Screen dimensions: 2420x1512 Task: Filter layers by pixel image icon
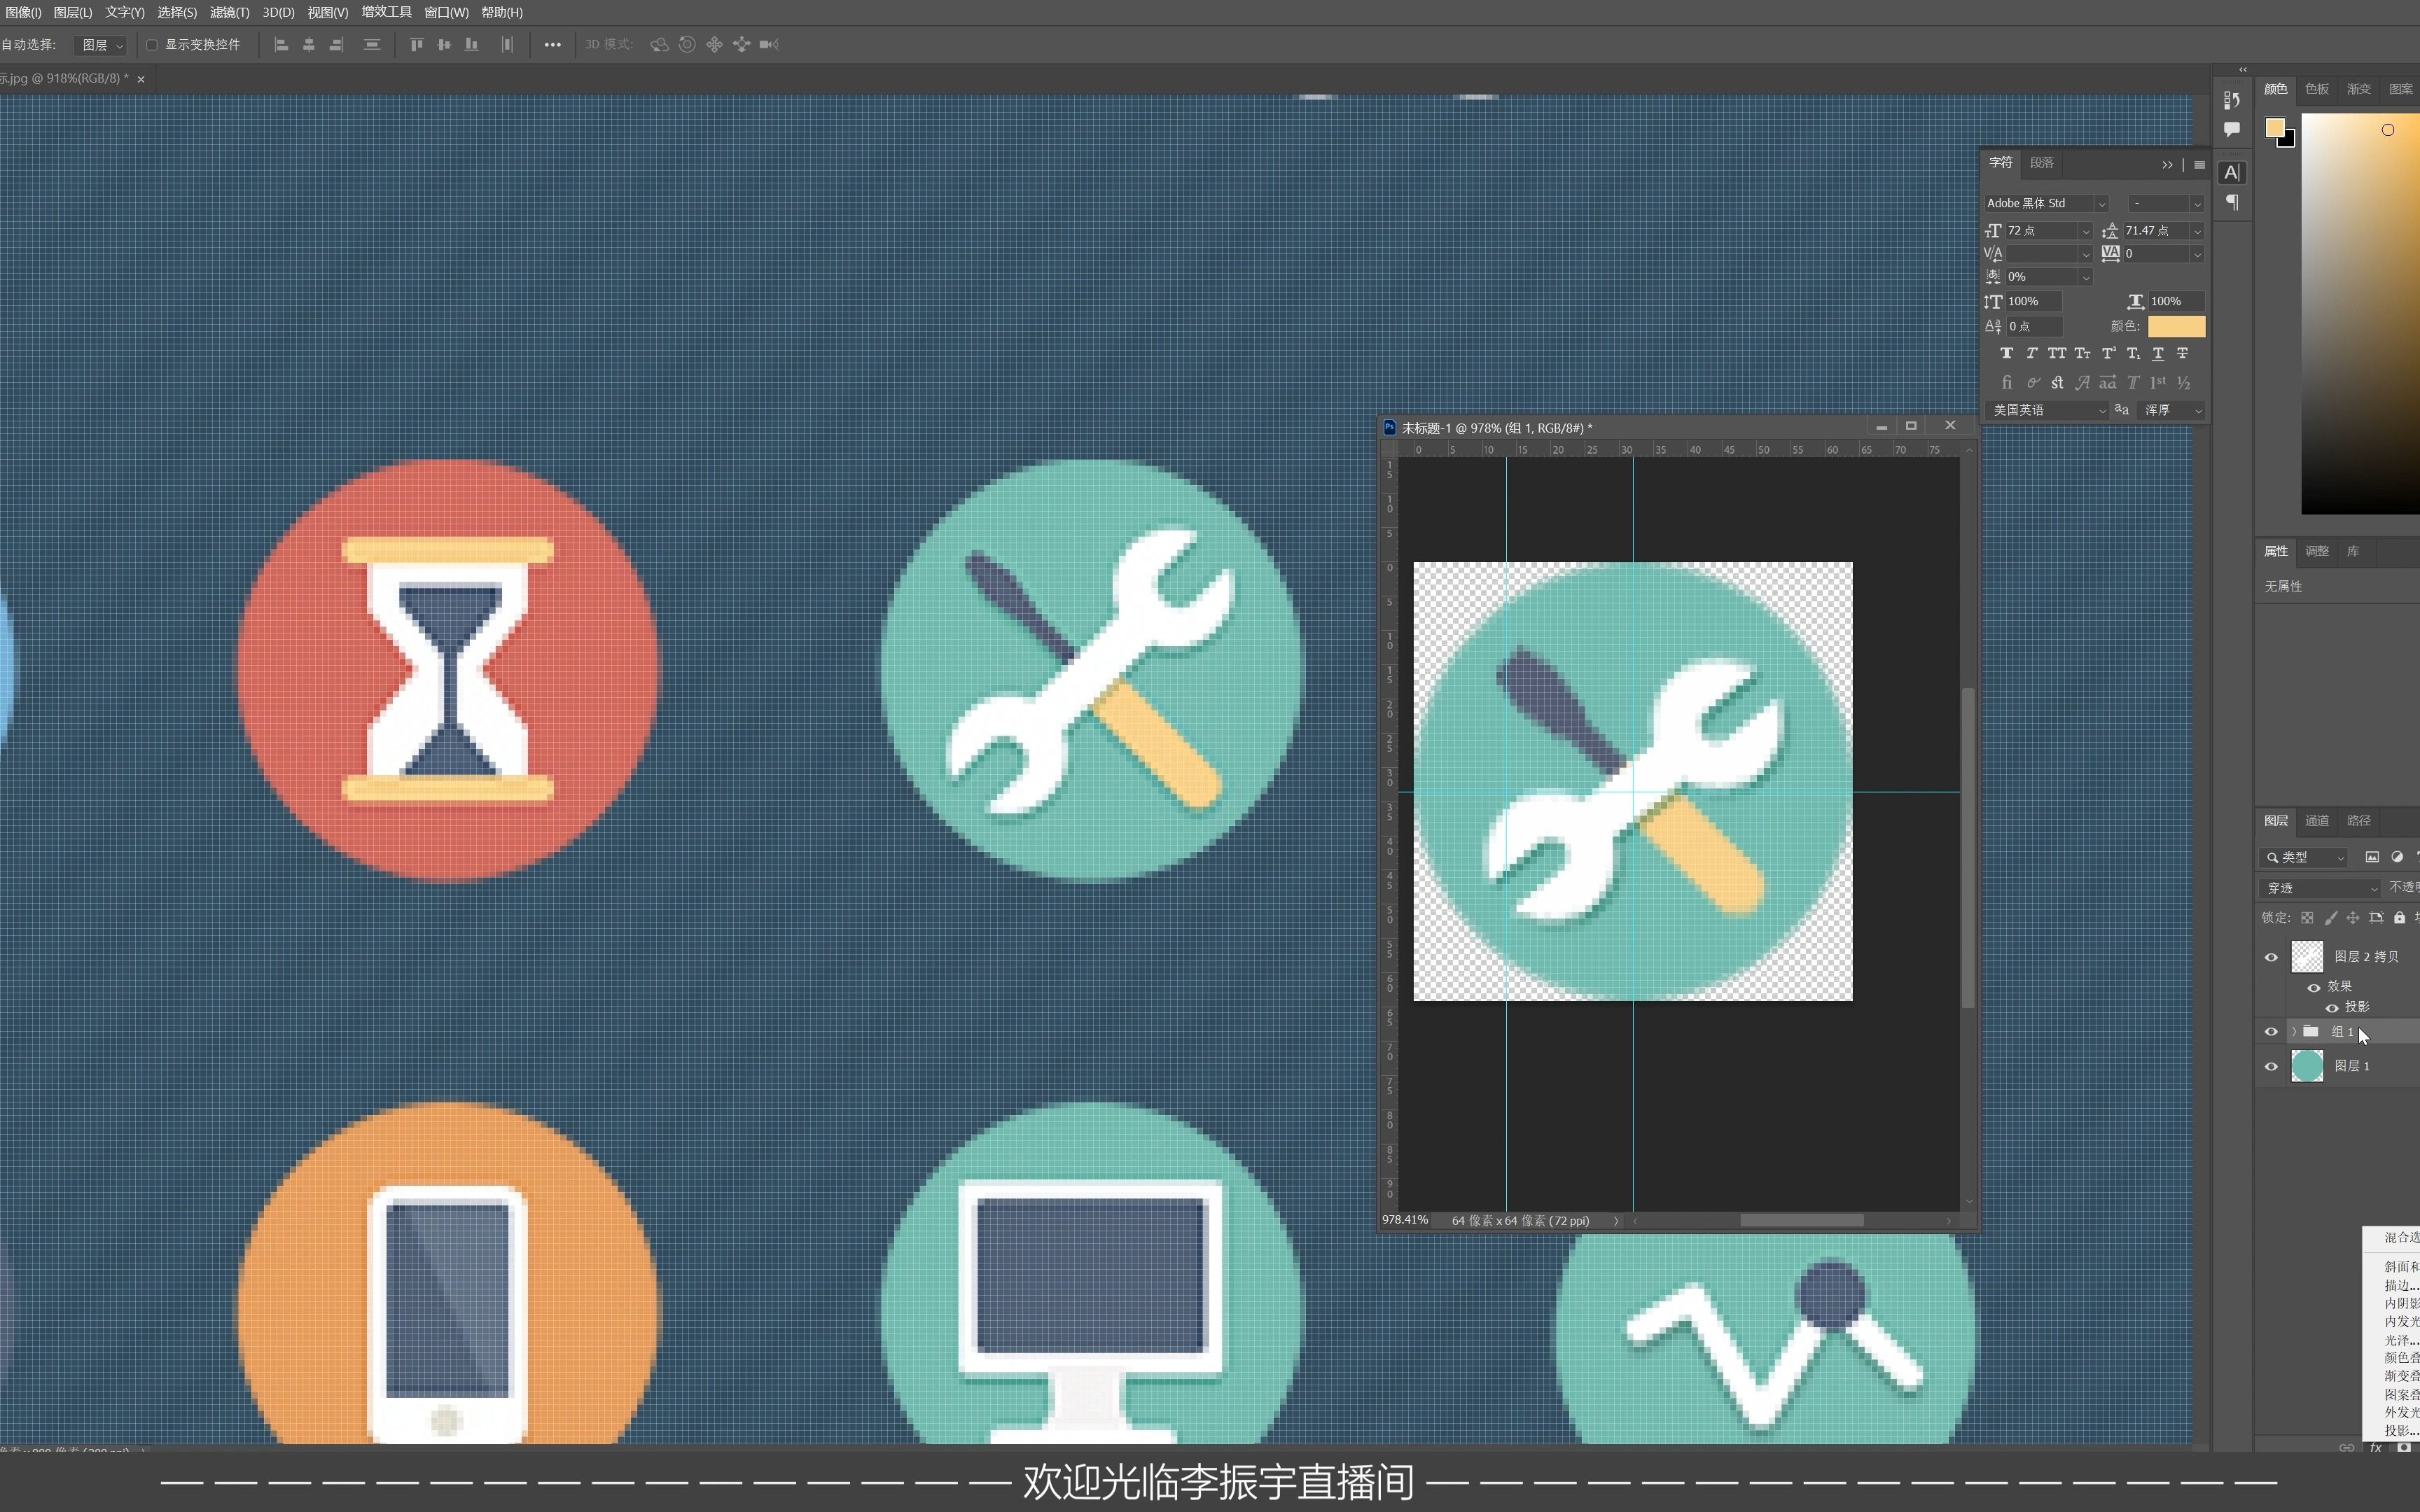click(2372, 857)
